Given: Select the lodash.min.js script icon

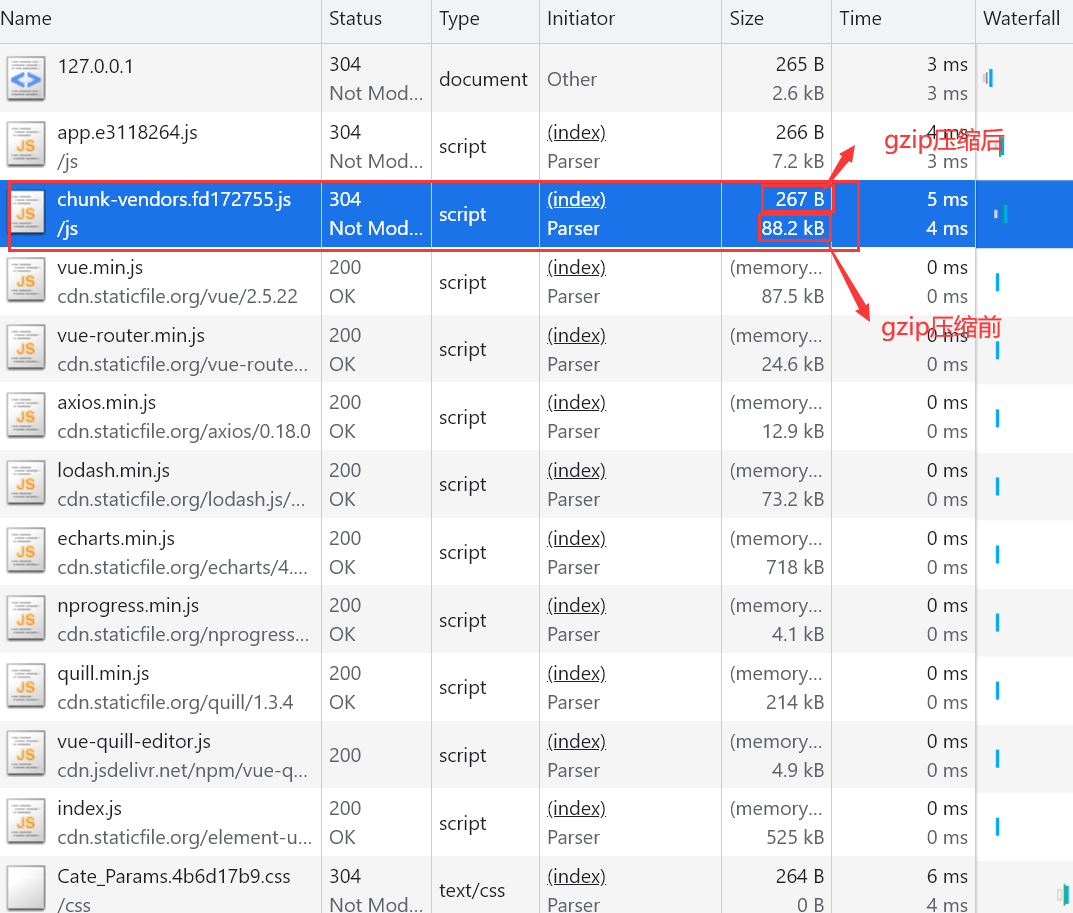Looking at the screenshot, I should [26, 484].
